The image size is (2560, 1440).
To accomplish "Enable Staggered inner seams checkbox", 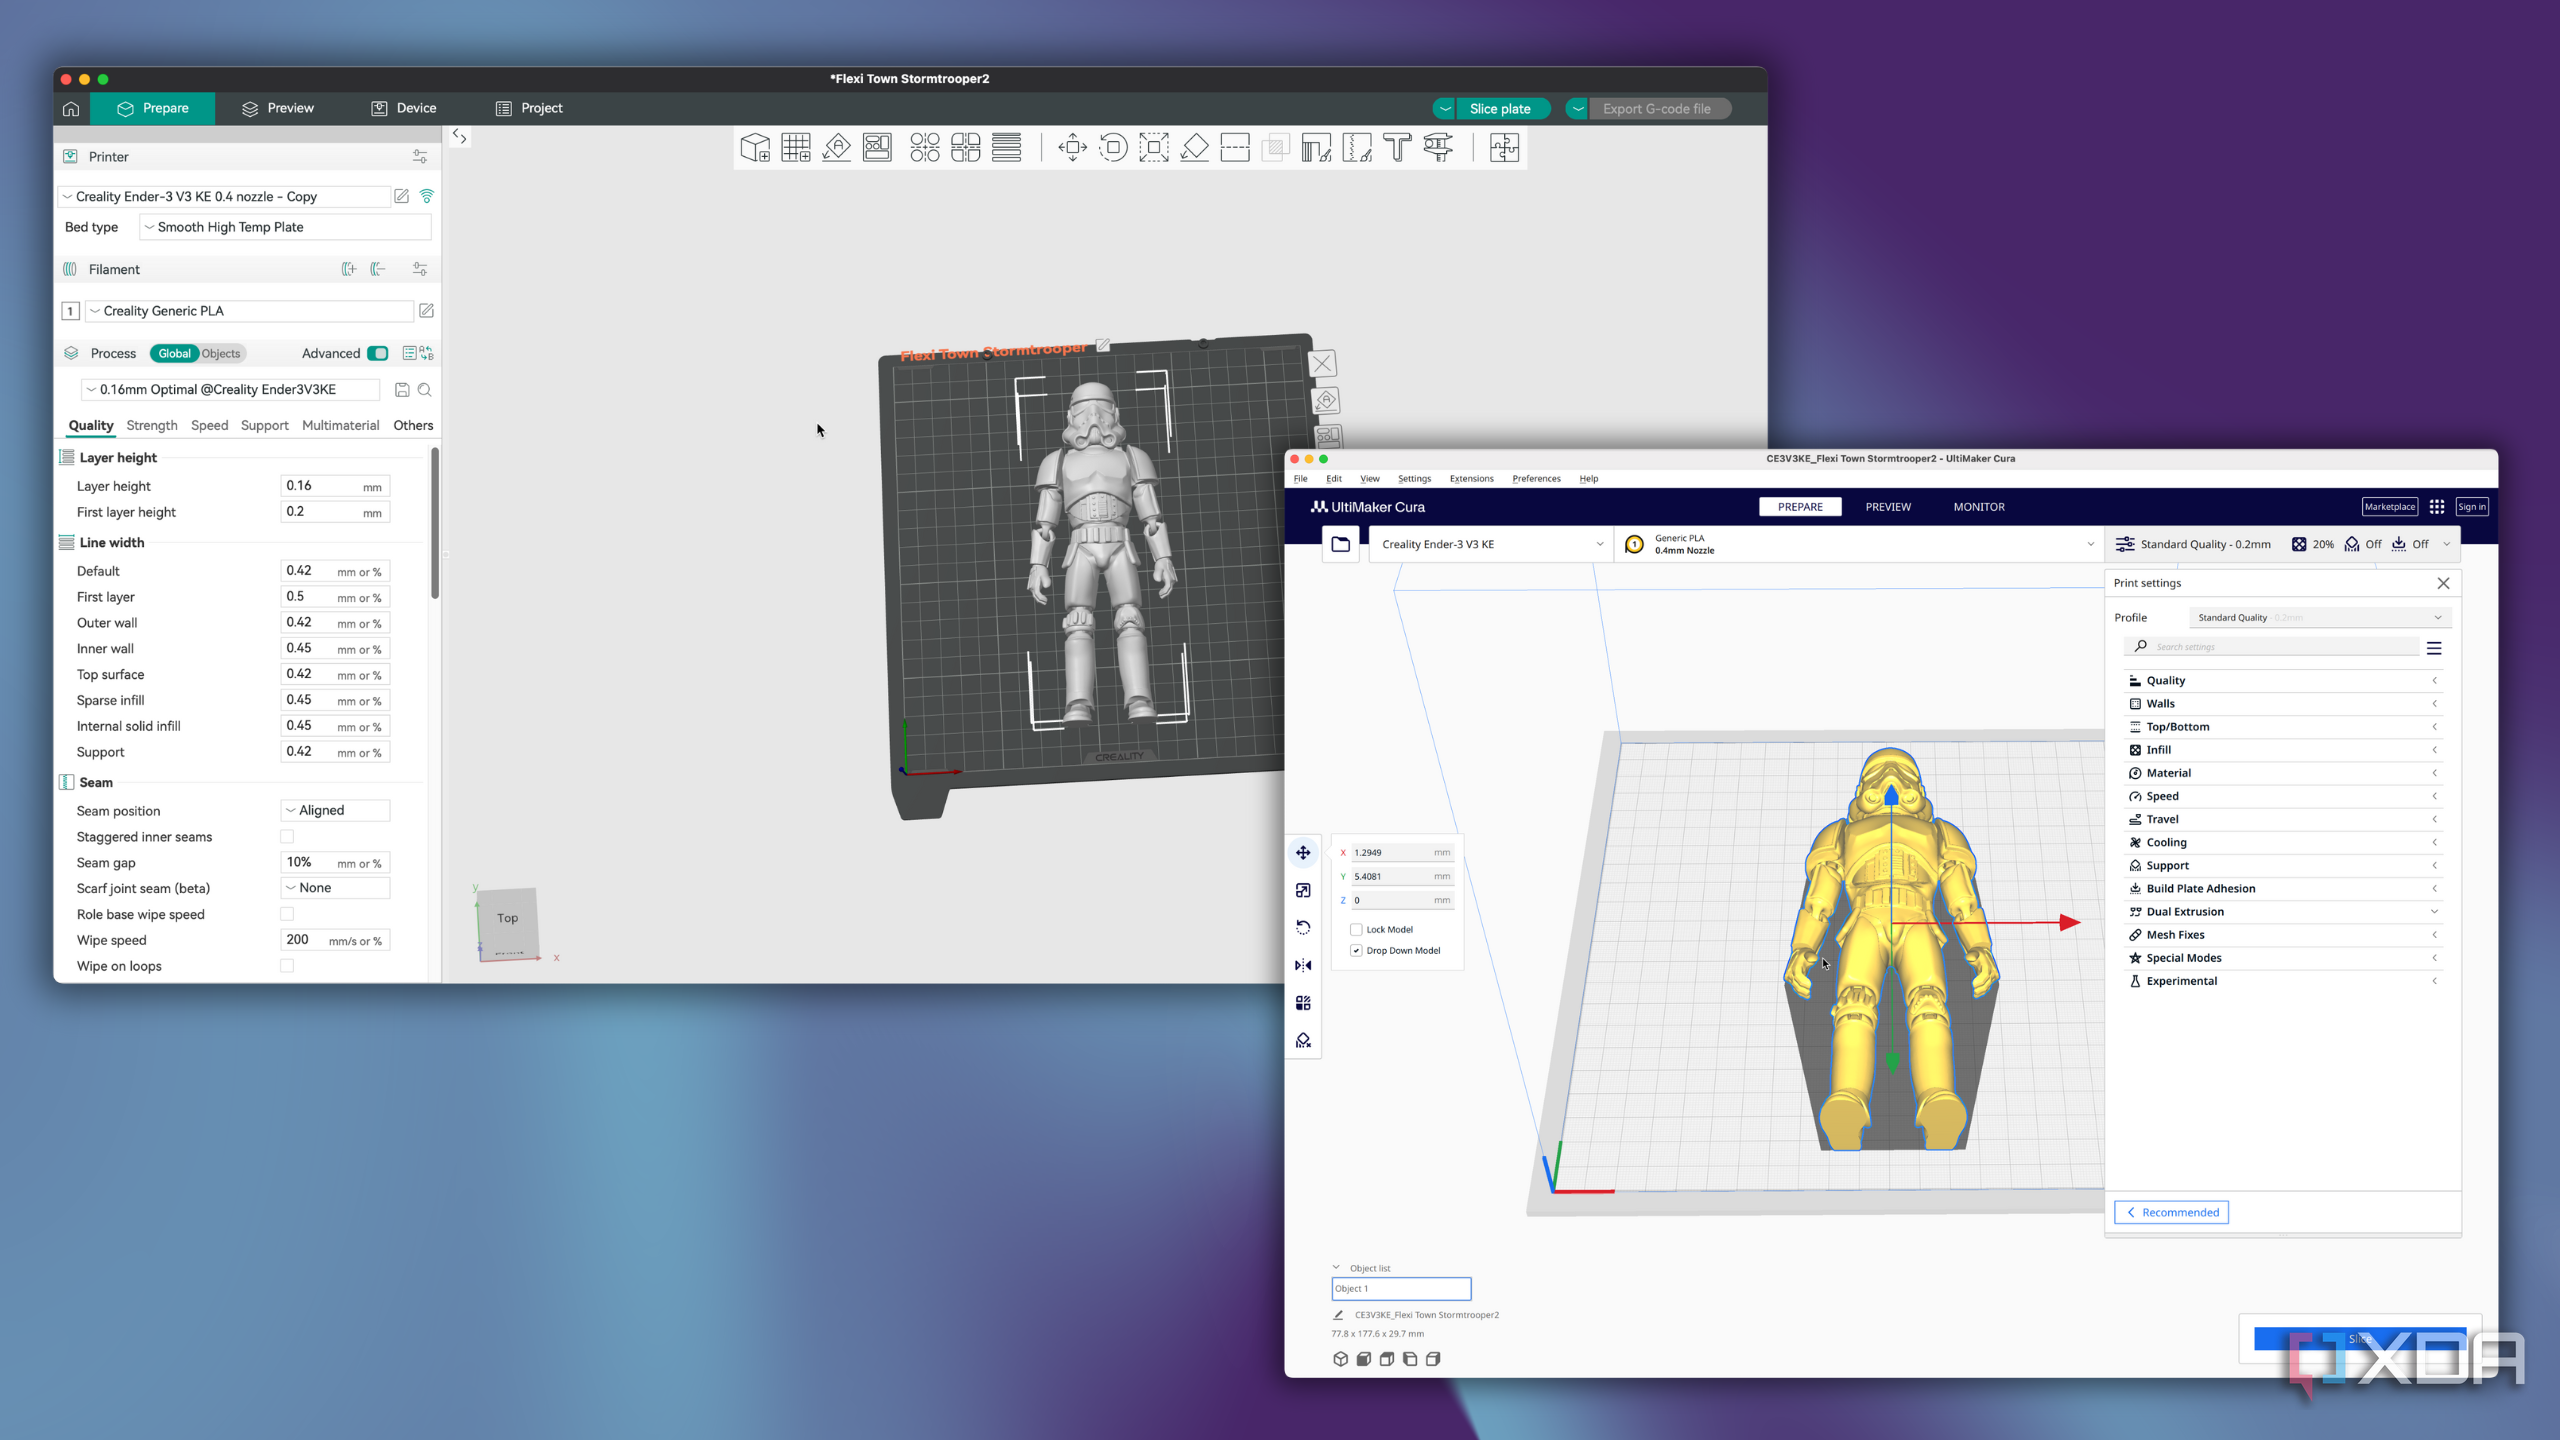I will 287,837.
